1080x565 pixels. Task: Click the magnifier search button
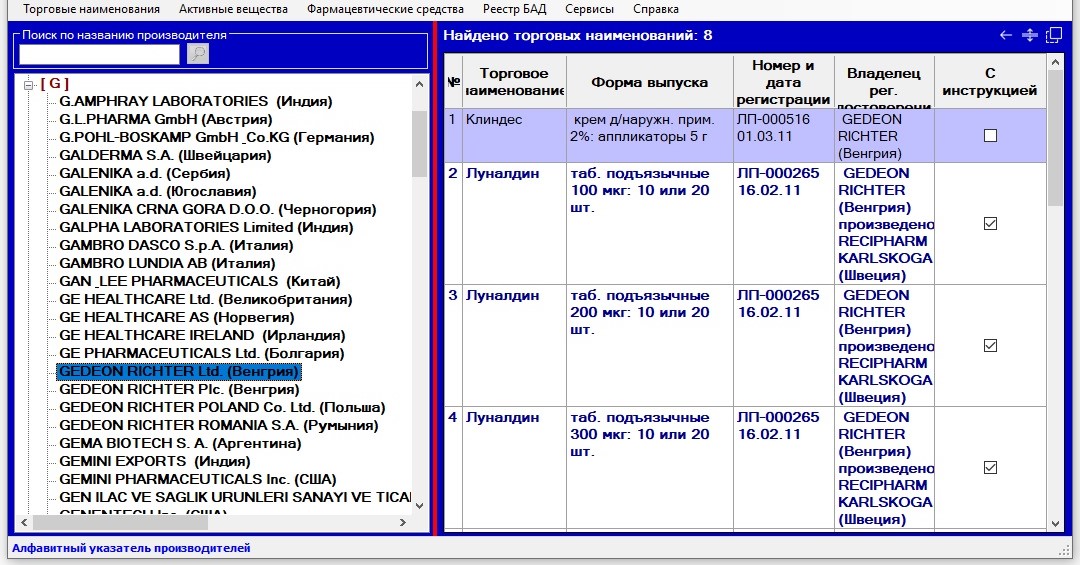tap(198, 54)
